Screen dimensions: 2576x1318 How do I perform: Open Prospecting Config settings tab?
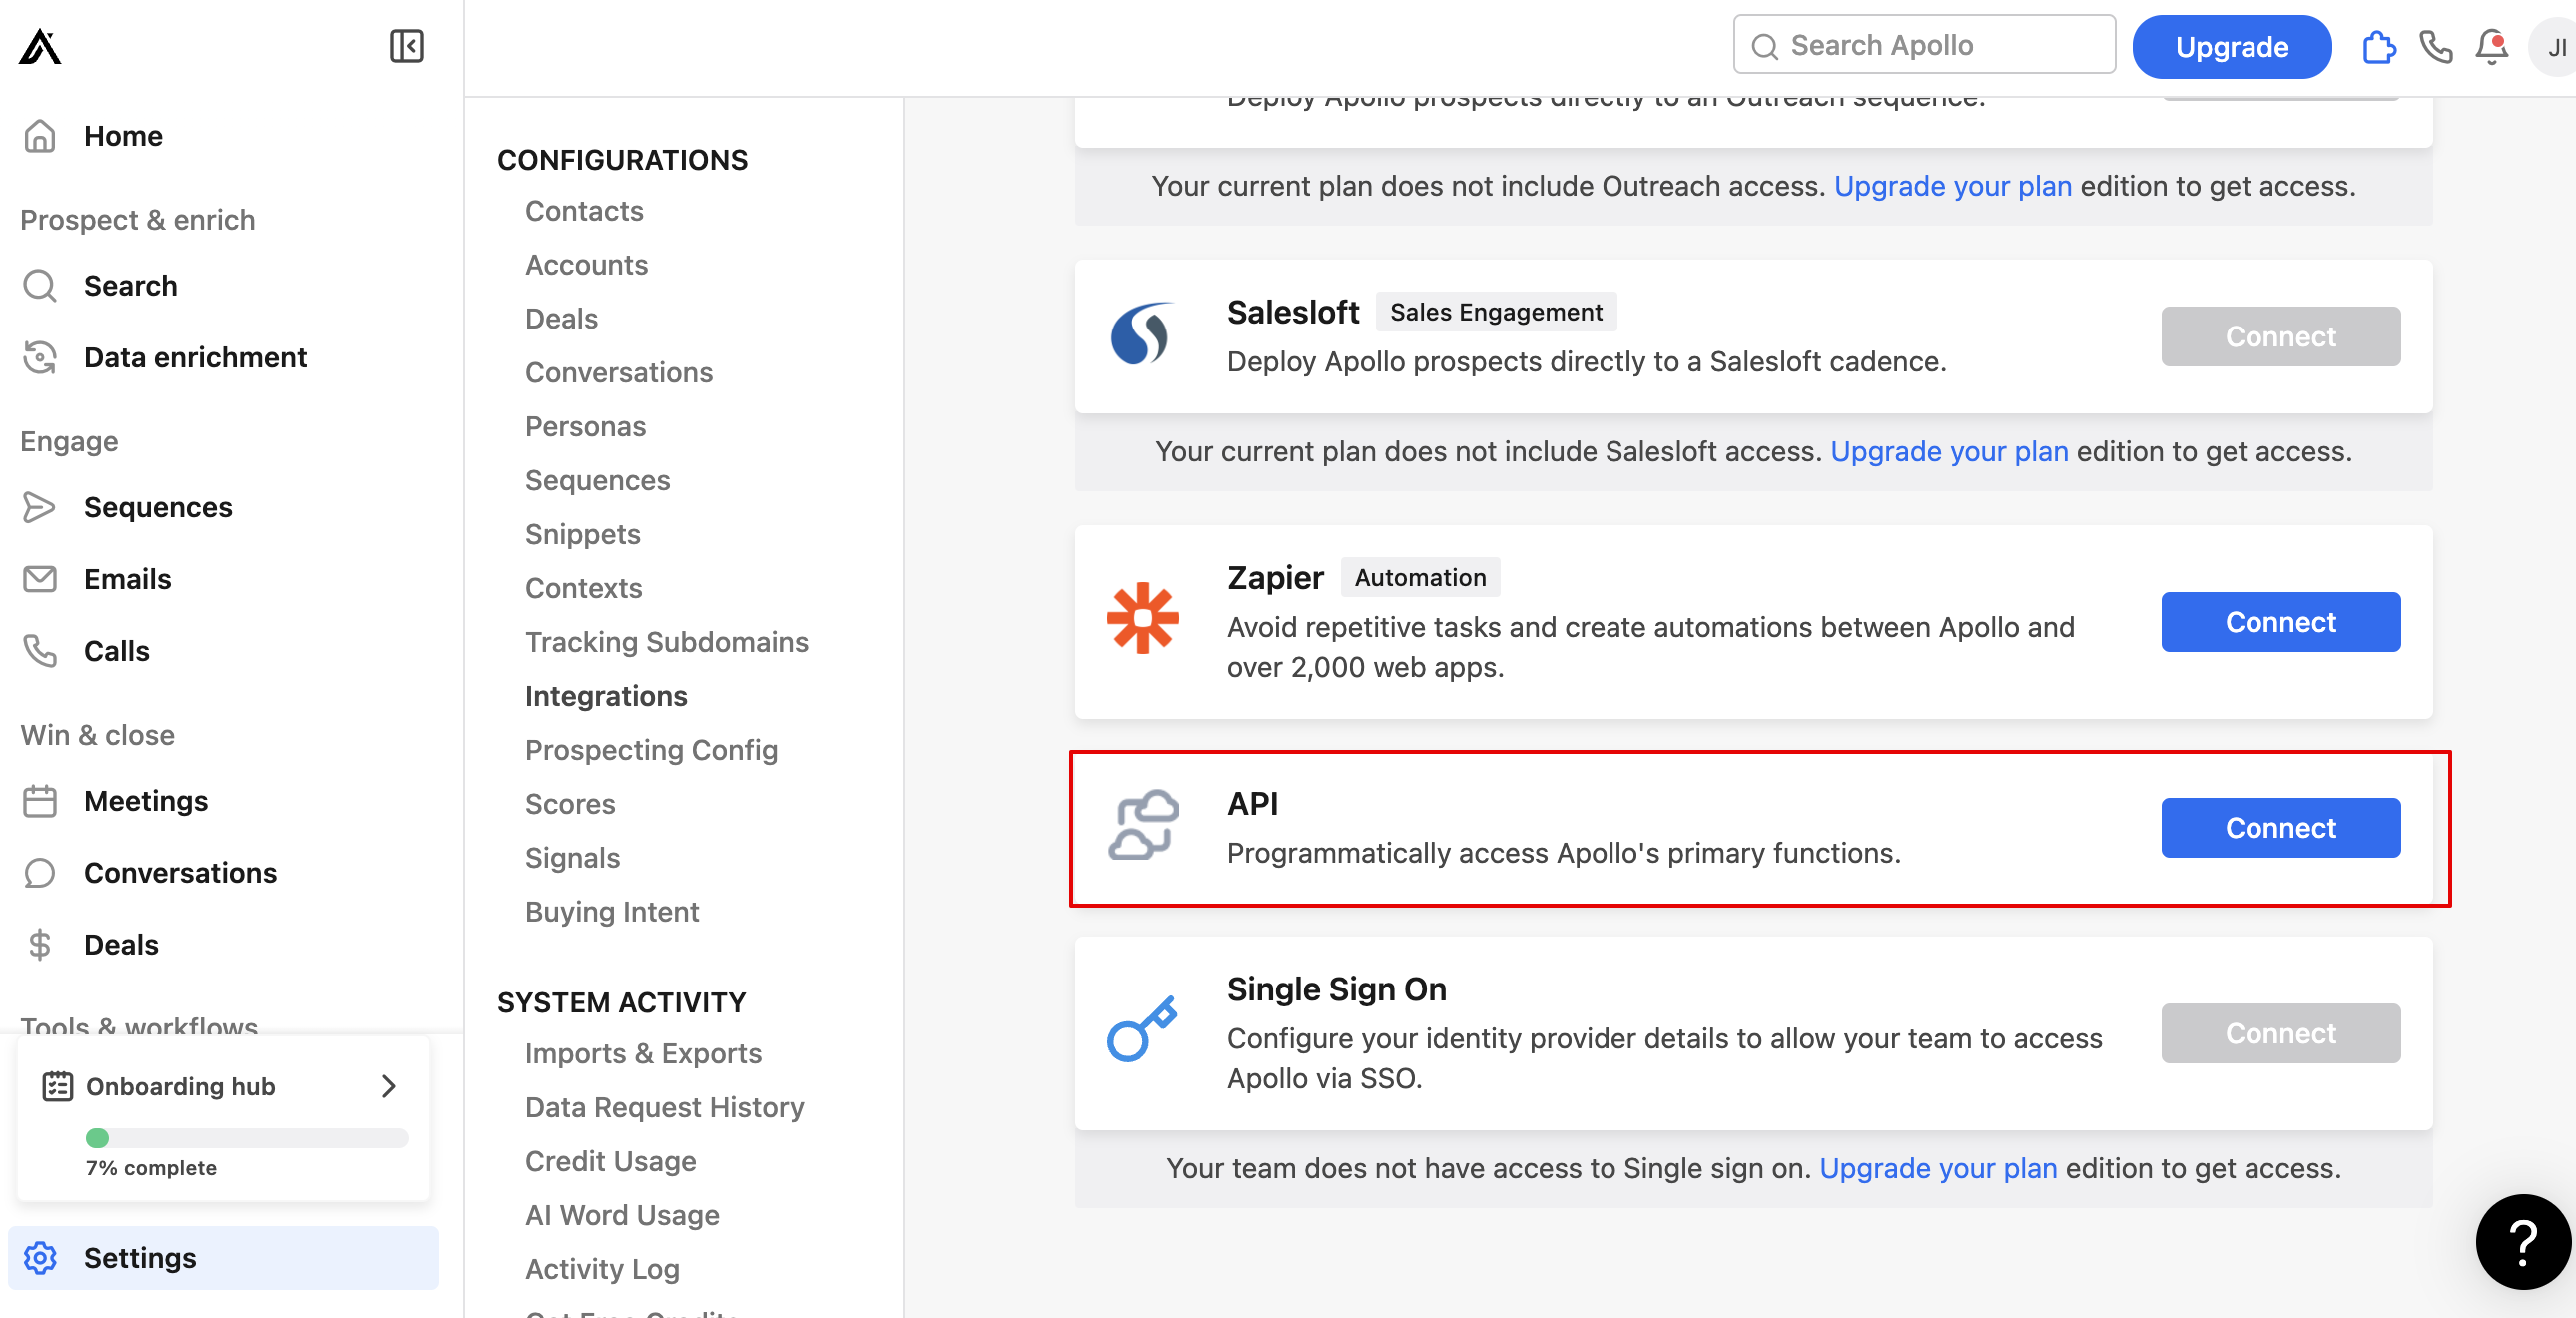point(651,750)
